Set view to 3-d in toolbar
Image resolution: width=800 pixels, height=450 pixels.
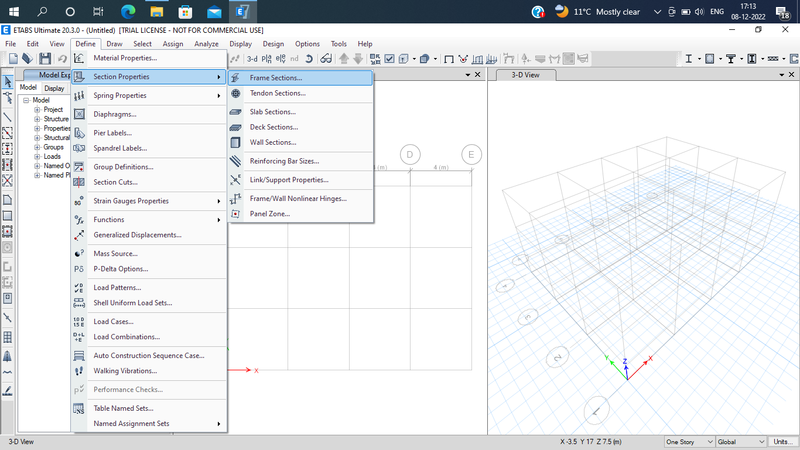pyautogui.click(x=252, y=59)
